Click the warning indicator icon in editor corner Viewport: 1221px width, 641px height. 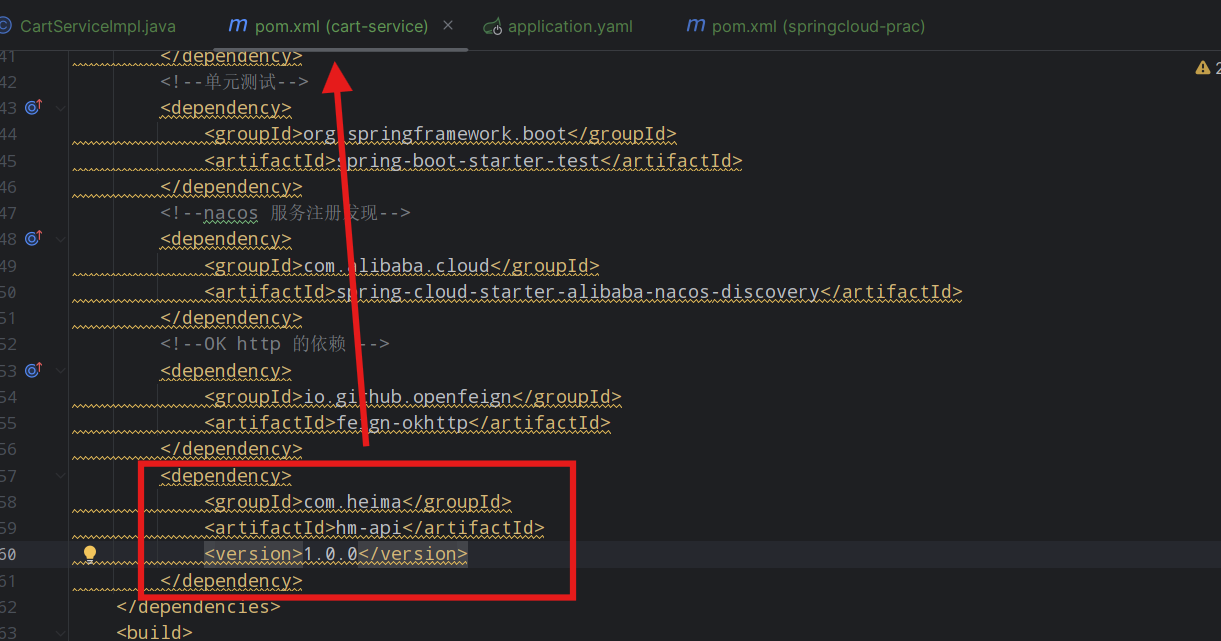1203,68
